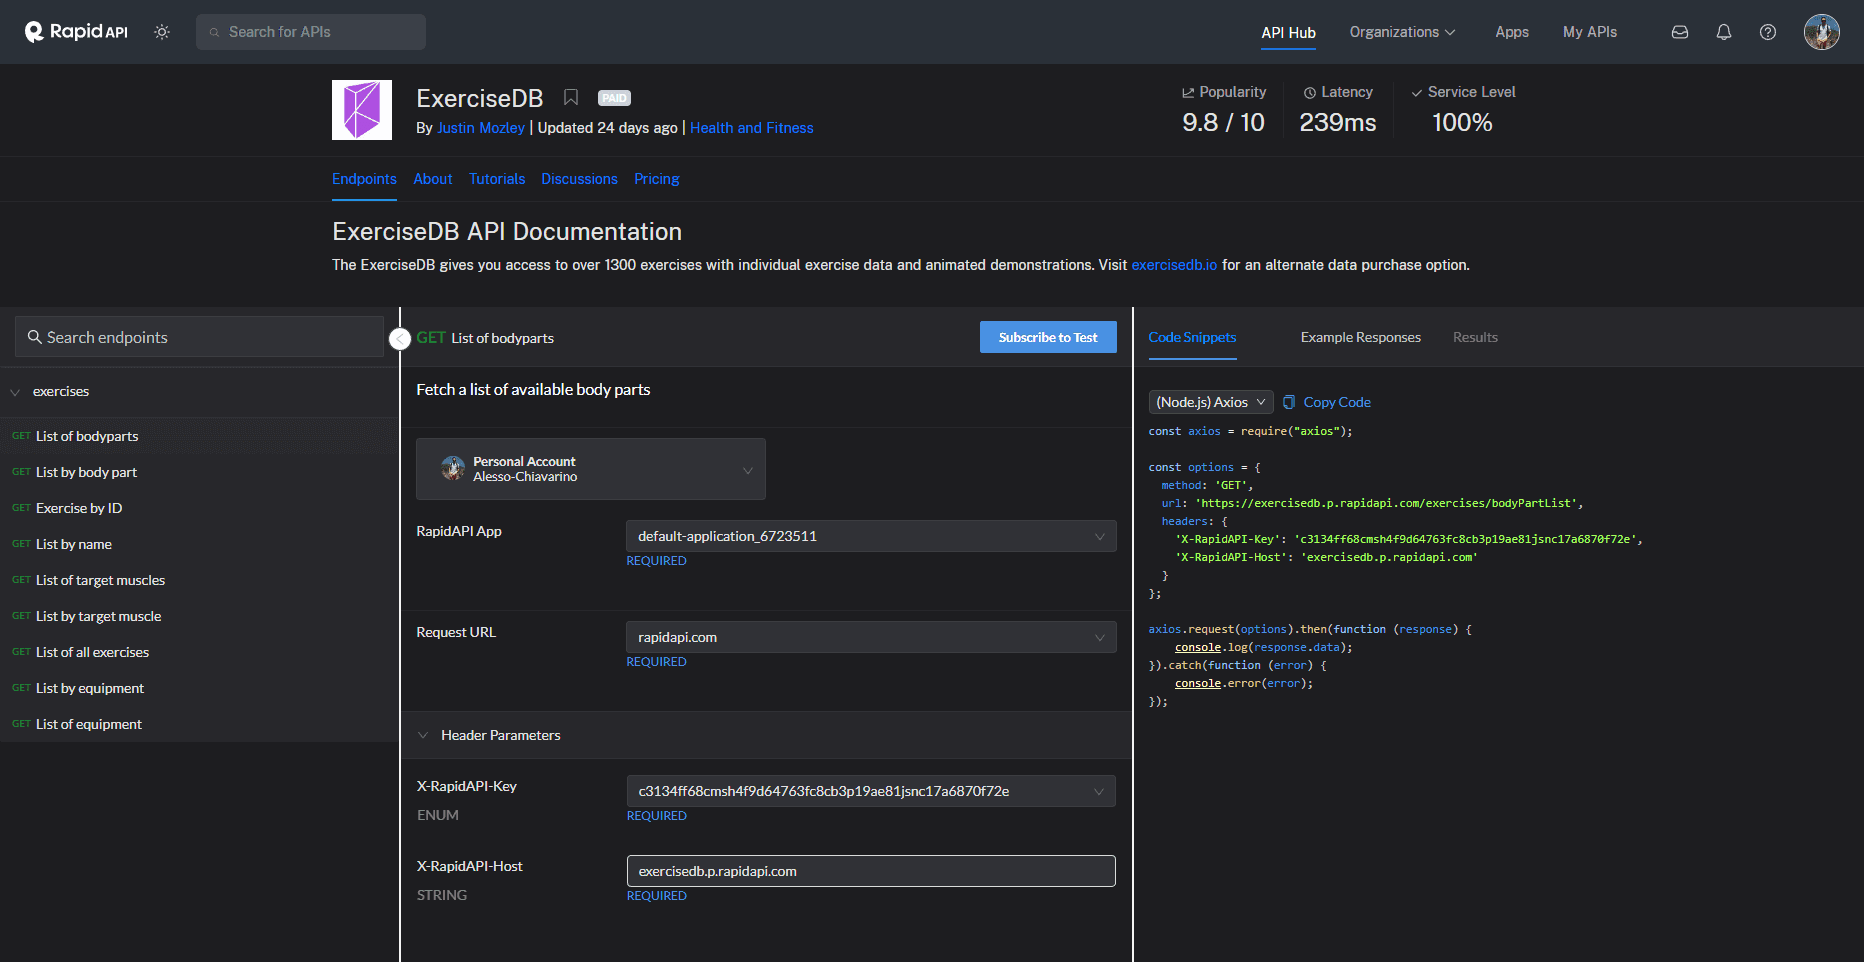Open the X-RapidAPI-Key dropdown
Screen dimensions: 1864x962
pos(871,791)
